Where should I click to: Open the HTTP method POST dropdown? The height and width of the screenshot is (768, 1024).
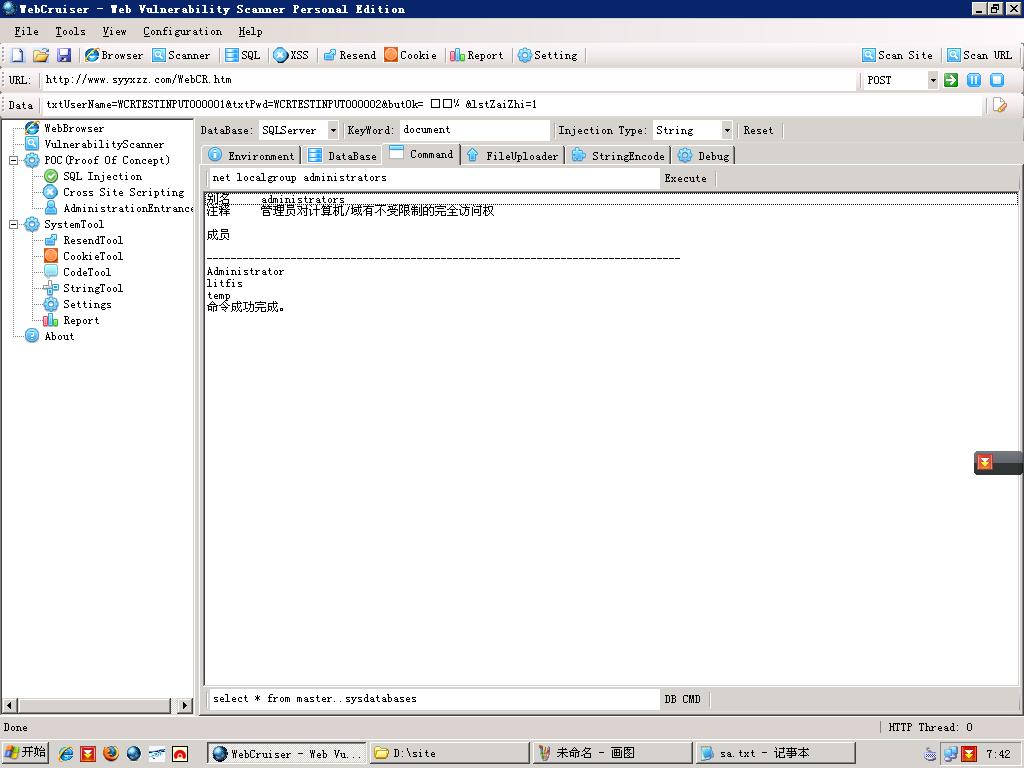pyautogui.click(x=933, y=80)
